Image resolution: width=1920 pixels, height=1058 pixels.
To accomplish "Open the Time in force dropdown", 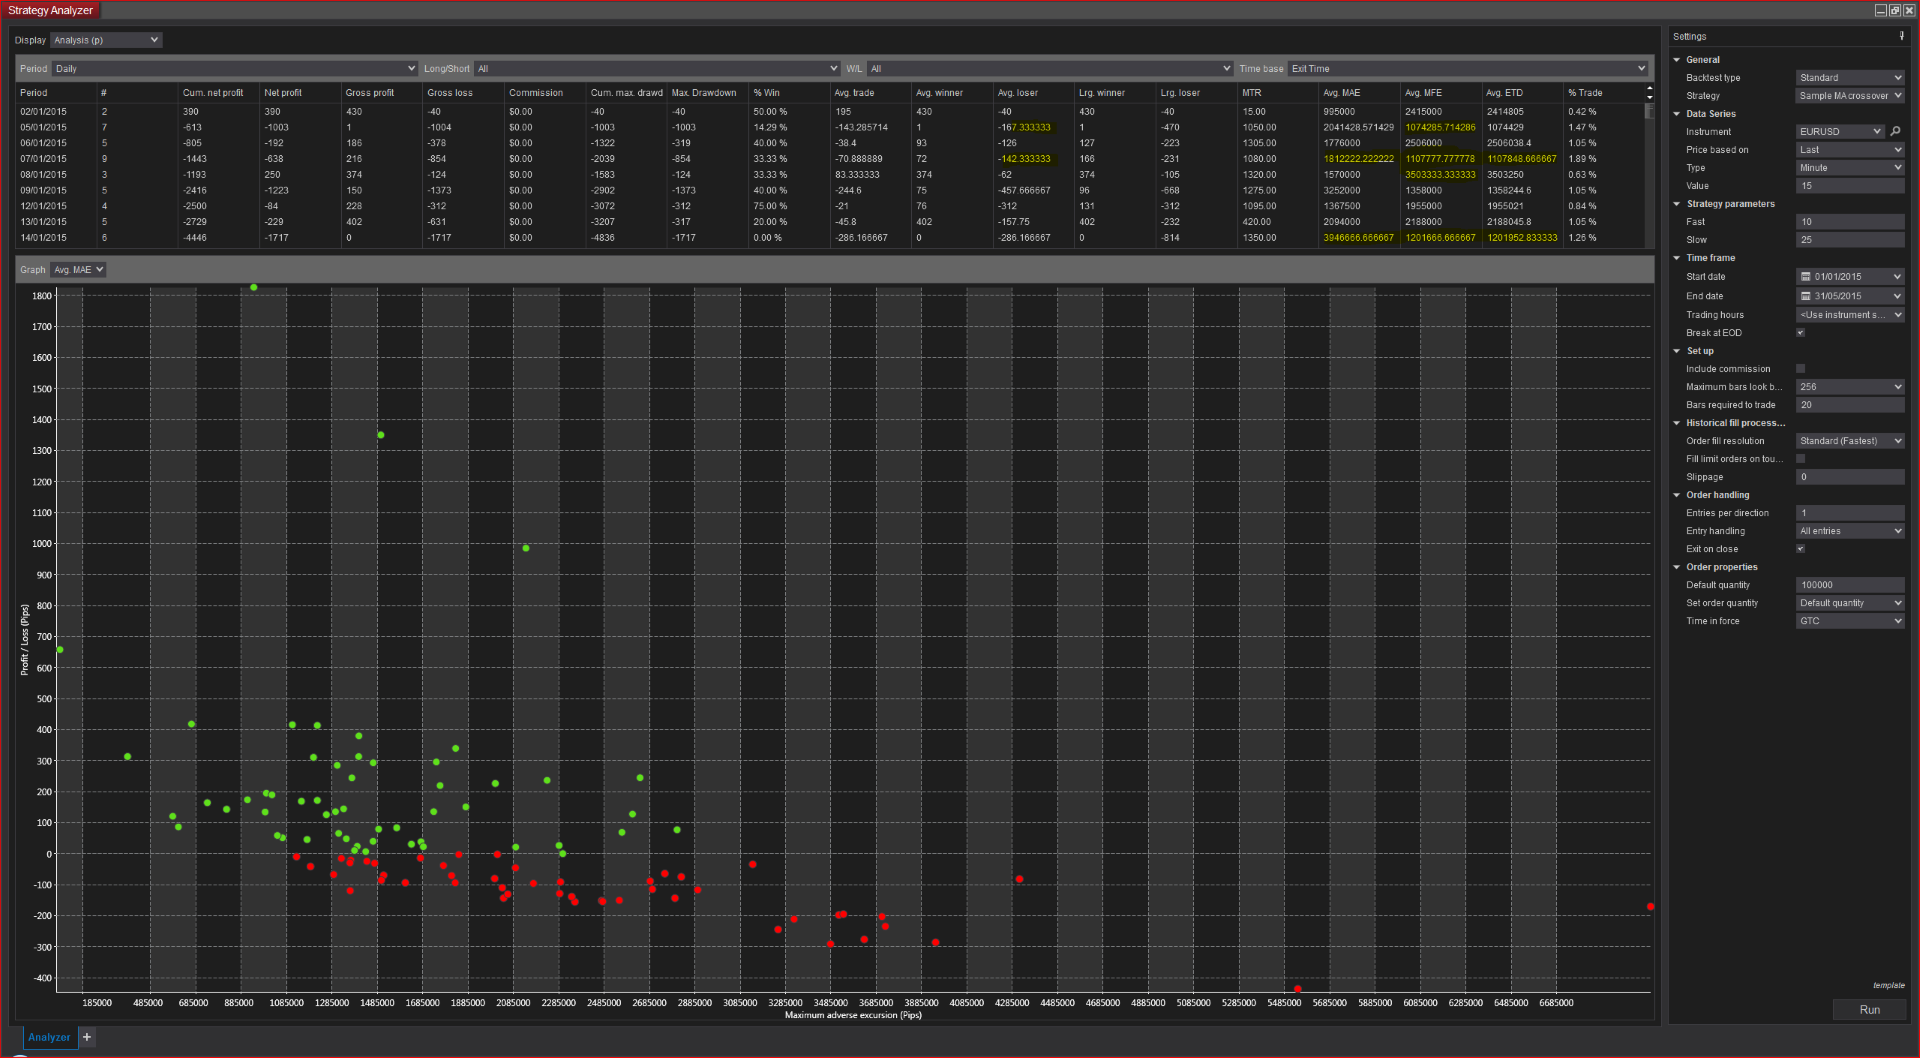I will coord(1850,621).
